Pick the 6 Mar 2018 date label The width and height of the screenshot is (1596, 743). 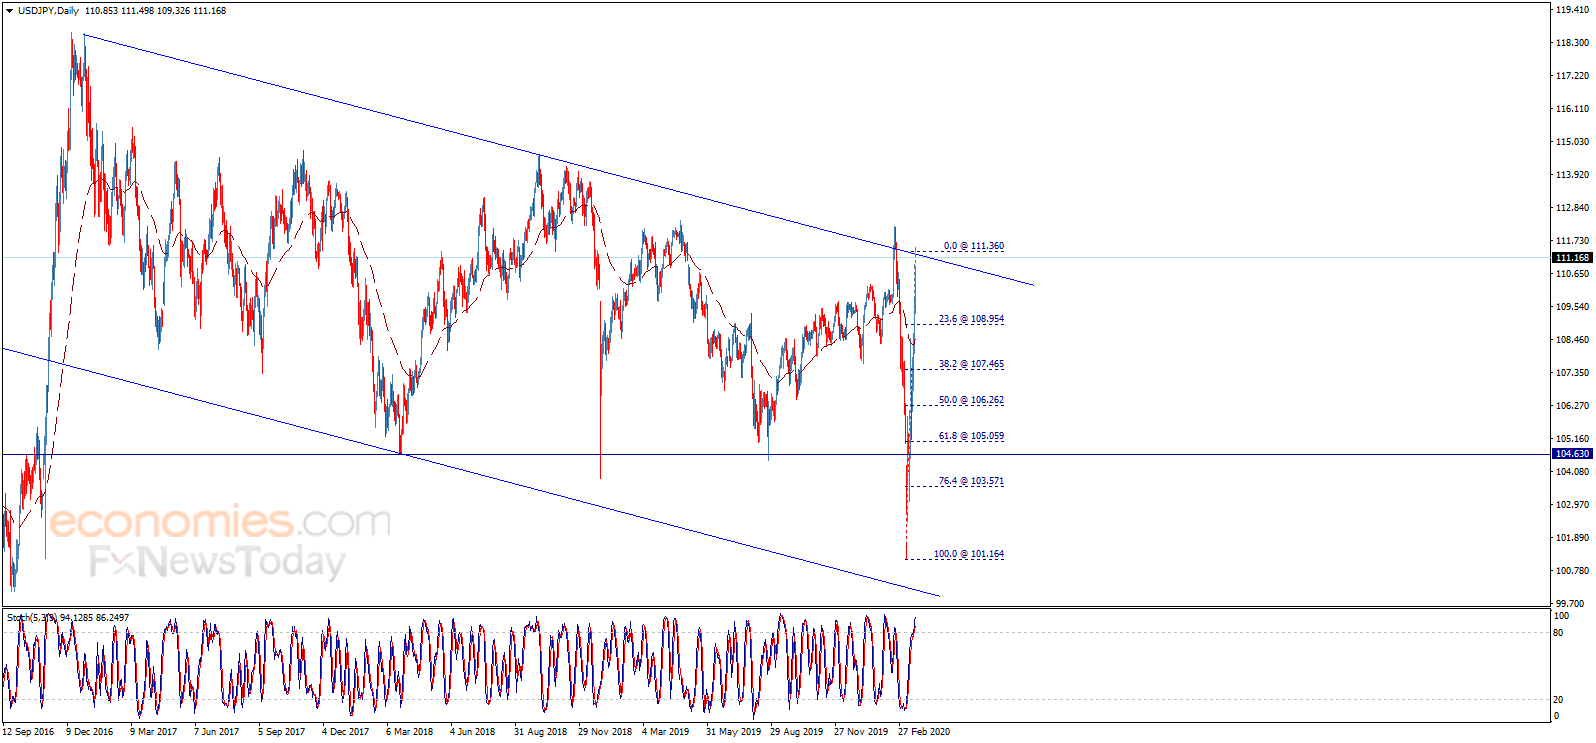(x=409, y=731)
